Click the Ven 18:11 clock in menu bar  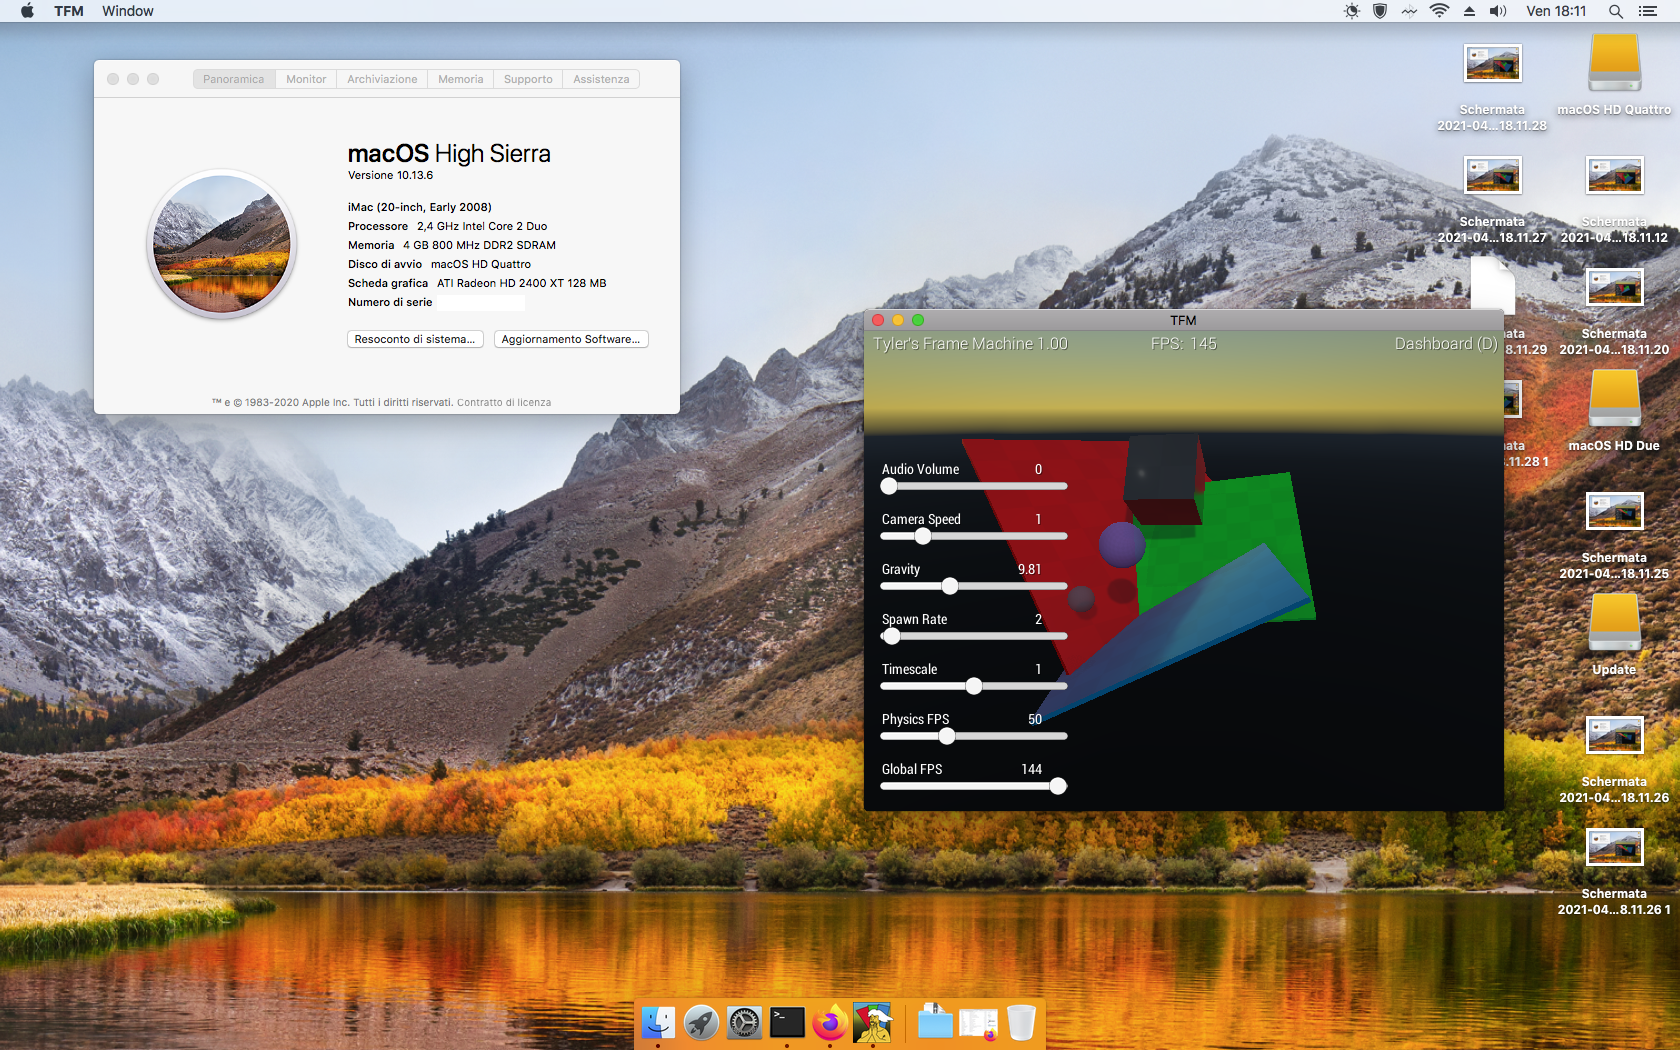1556,11
